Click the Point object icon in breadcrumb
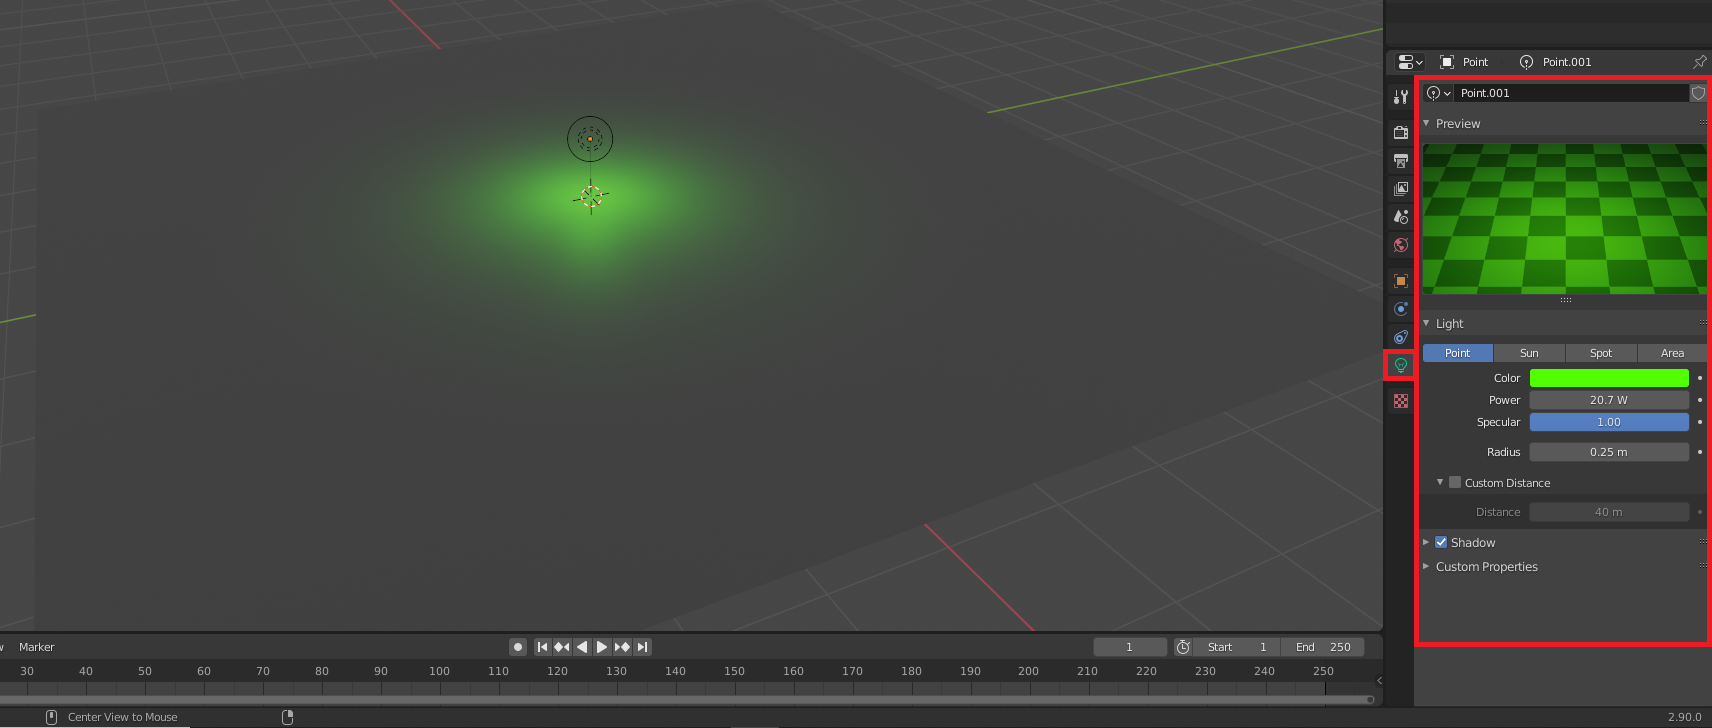 point(1447,62)
